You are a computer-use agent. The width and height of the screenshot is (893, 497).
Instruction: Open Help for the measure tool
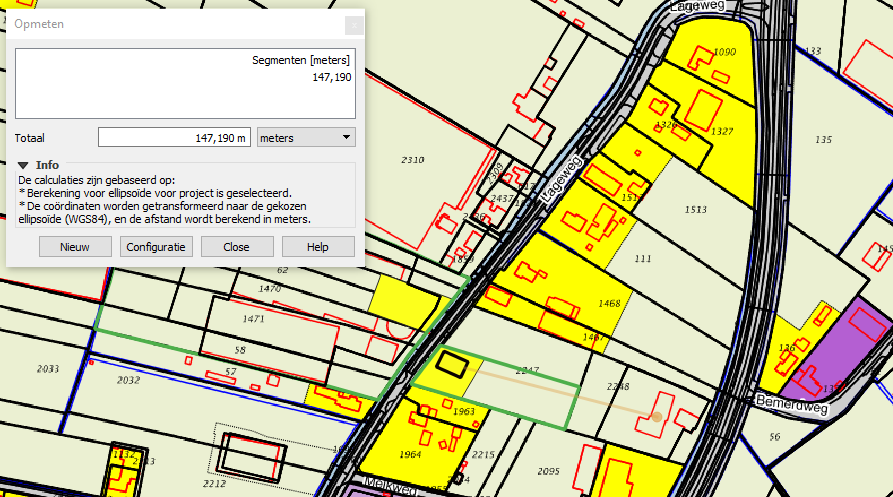318,247
